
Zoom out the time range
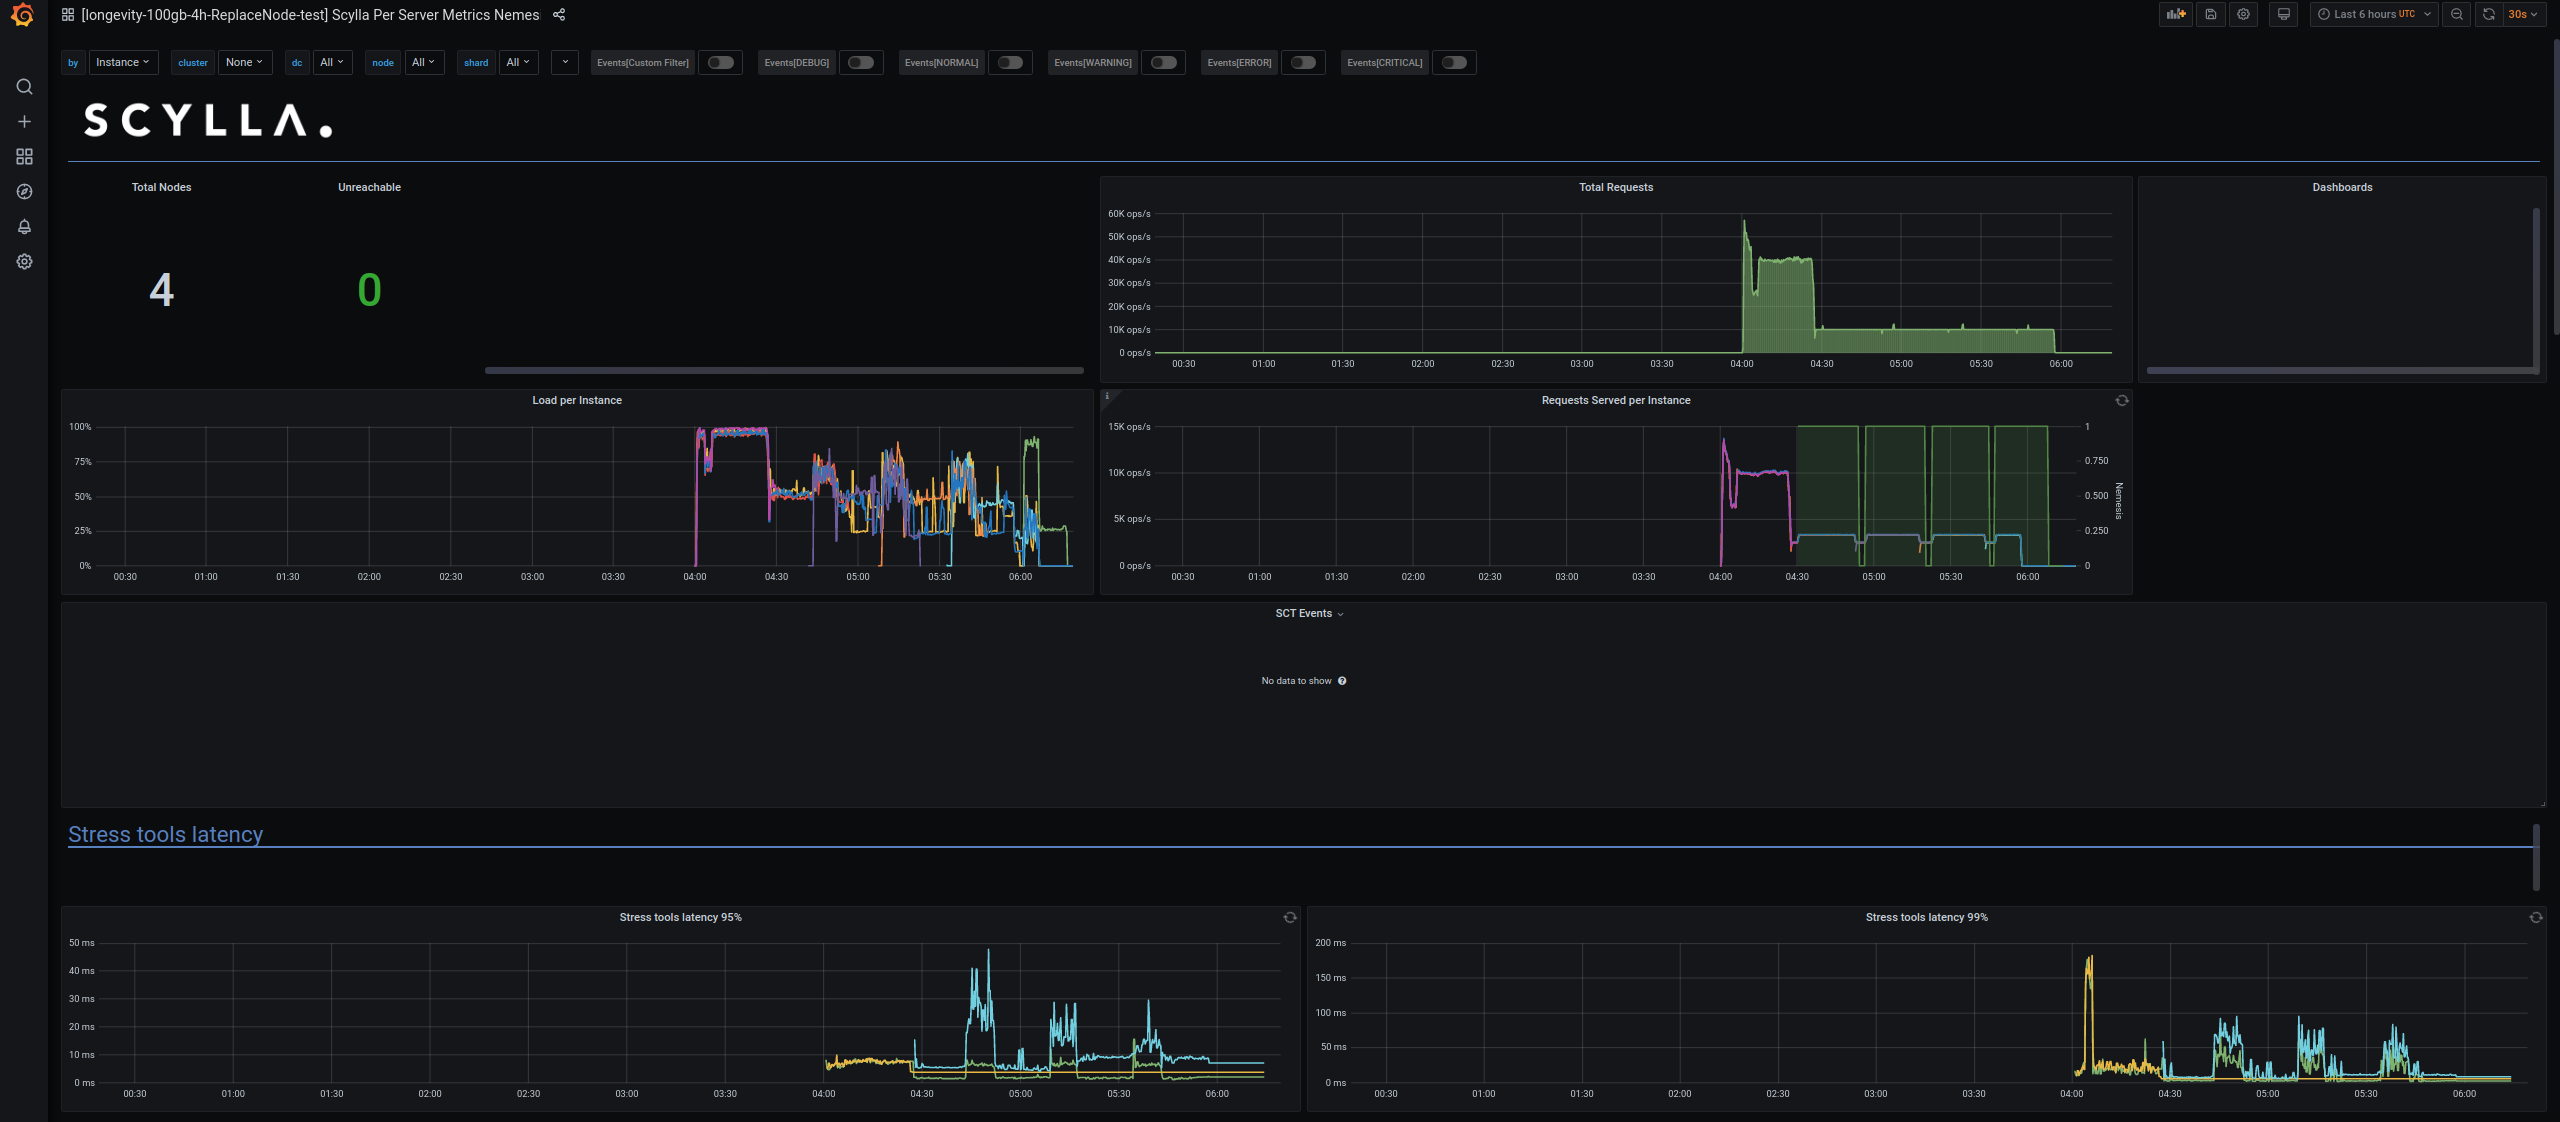click(x=2457, y=14)
